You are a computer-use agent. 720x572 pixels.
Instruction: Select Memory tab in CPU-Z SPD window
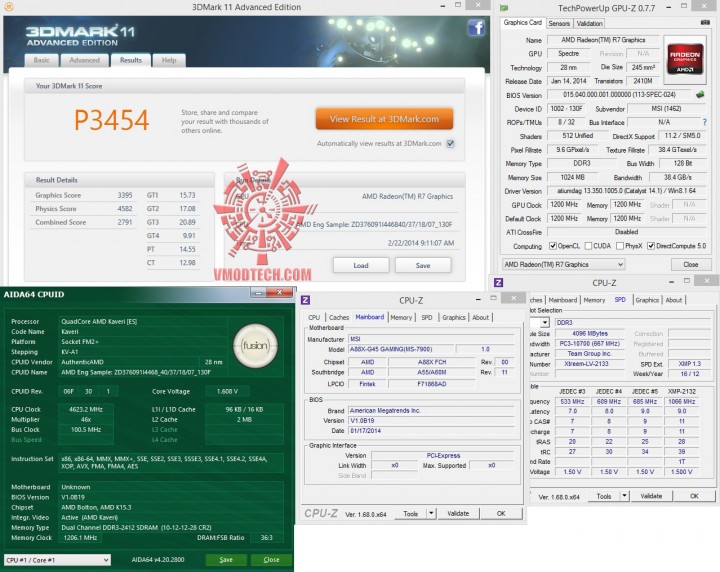(594, 300)
